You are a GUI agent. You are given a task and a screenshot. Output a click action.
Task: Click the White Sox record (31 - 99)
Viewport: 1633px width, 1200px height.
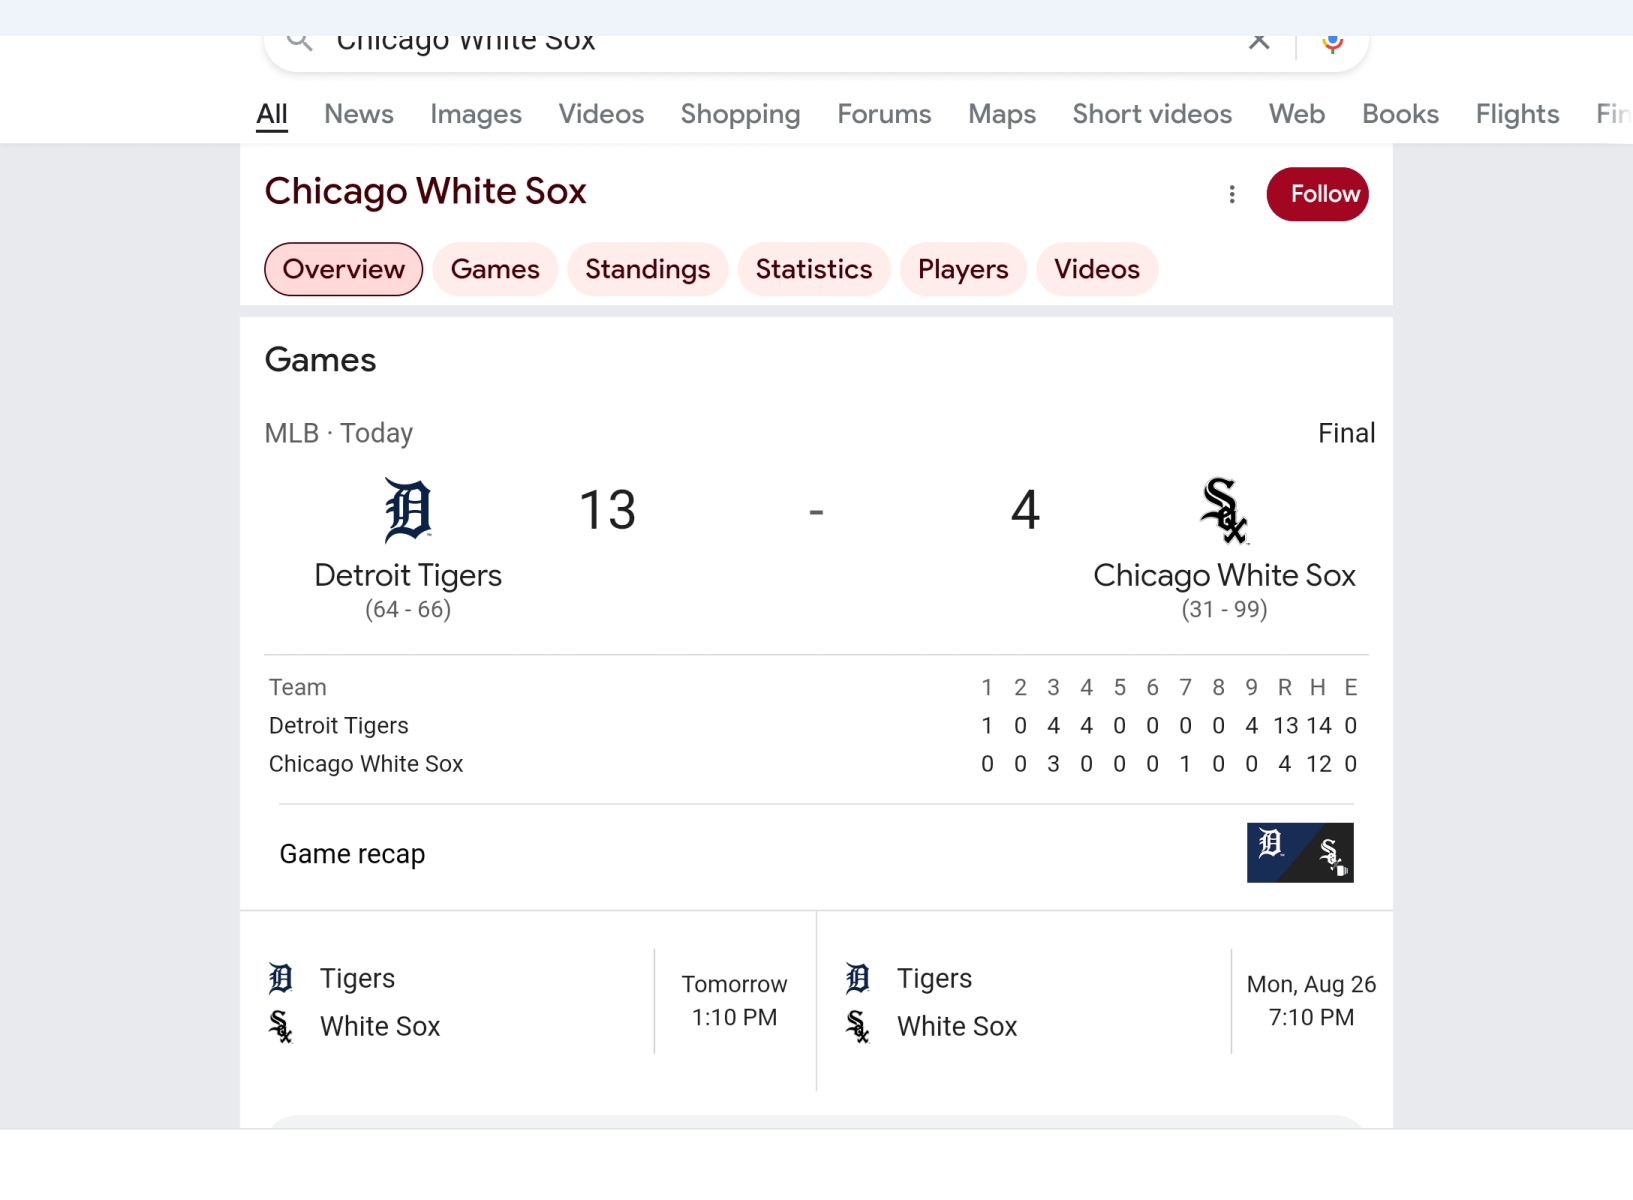click(1224, 609)
